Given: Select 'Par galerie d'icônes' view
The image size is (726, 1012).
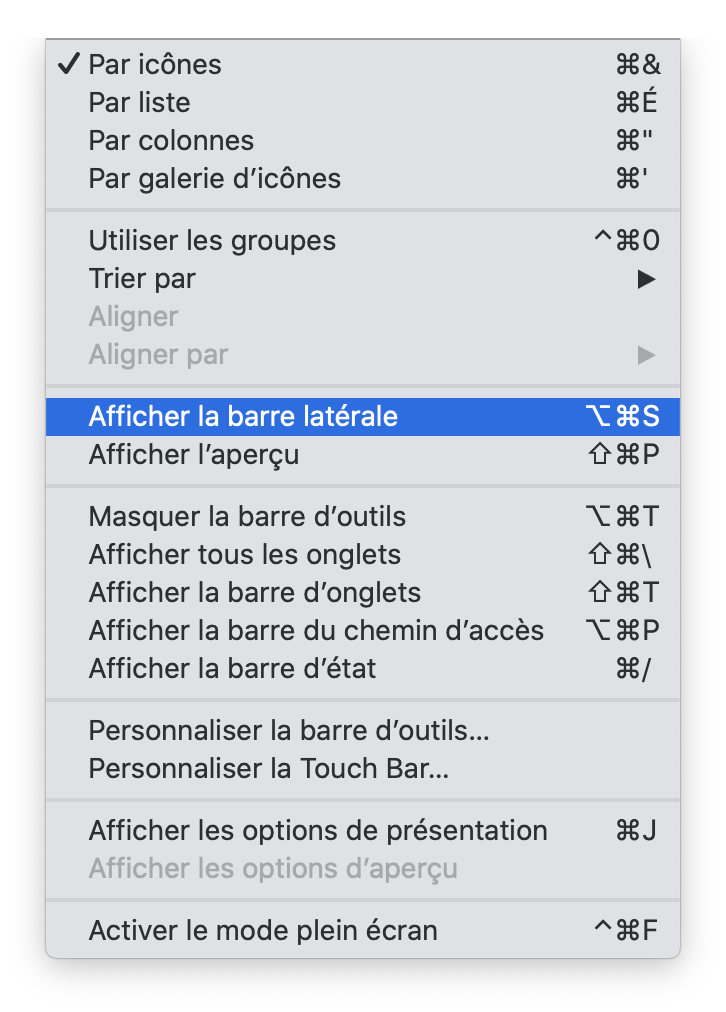Looking at the screenshot, I should 214,179.
